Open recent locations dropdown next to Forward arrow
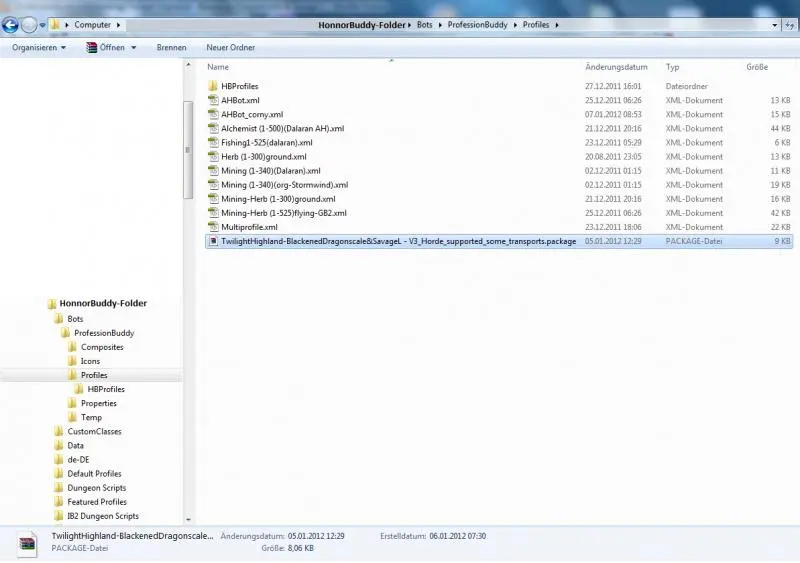This screenshot has width=800, height=563. click(x=42, y=25)
